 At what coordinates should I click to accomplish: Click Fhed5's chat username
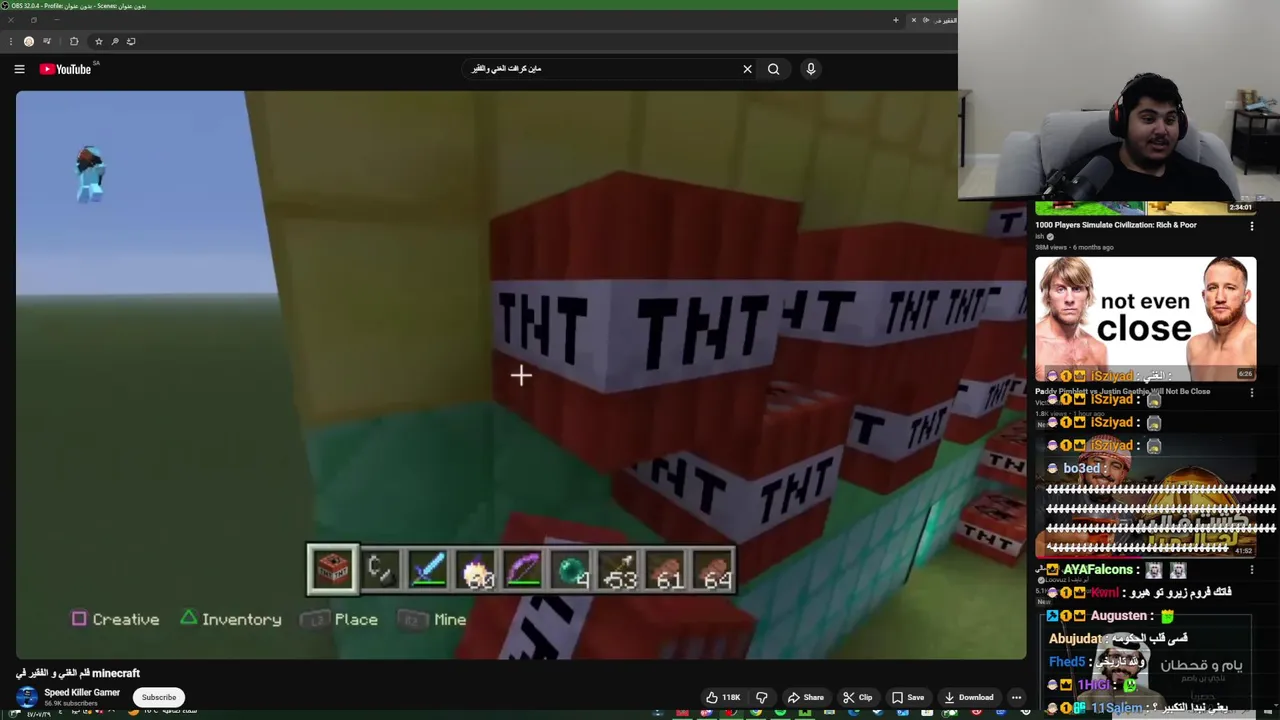pos(1067,662)
